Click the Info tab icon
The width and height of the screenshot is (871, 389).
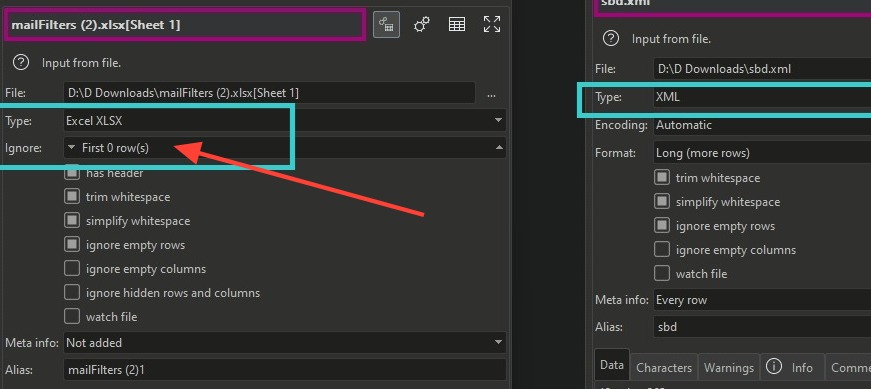773,367
